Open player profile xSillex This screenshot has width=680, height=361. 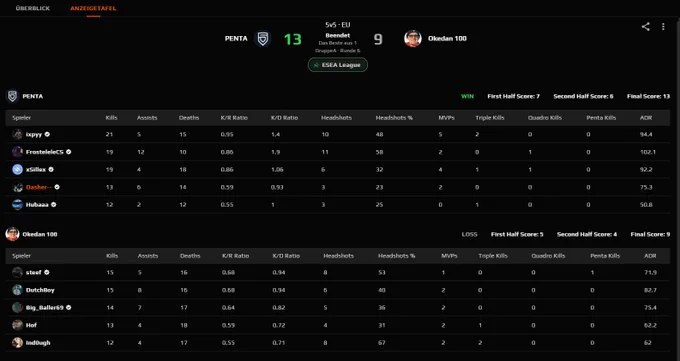[x=36, y=170]
